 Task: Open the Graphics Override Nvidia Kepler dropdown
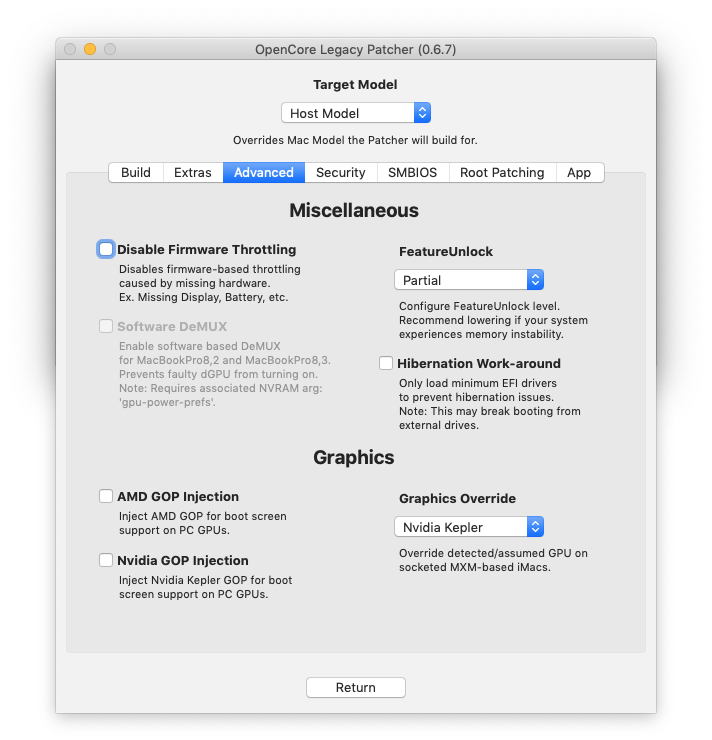click(469, 527)
